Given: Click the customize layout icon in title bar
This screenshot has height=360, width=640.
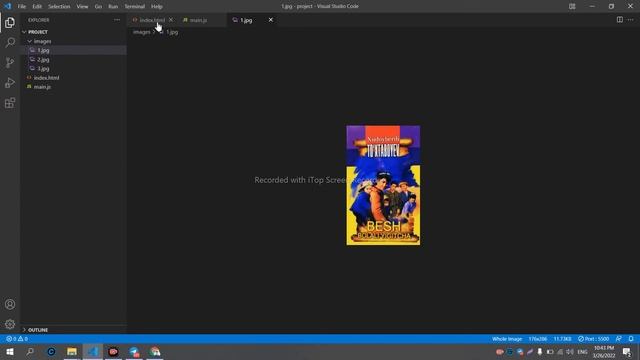Looking at the screenshot, I should [x=572, y=6].
